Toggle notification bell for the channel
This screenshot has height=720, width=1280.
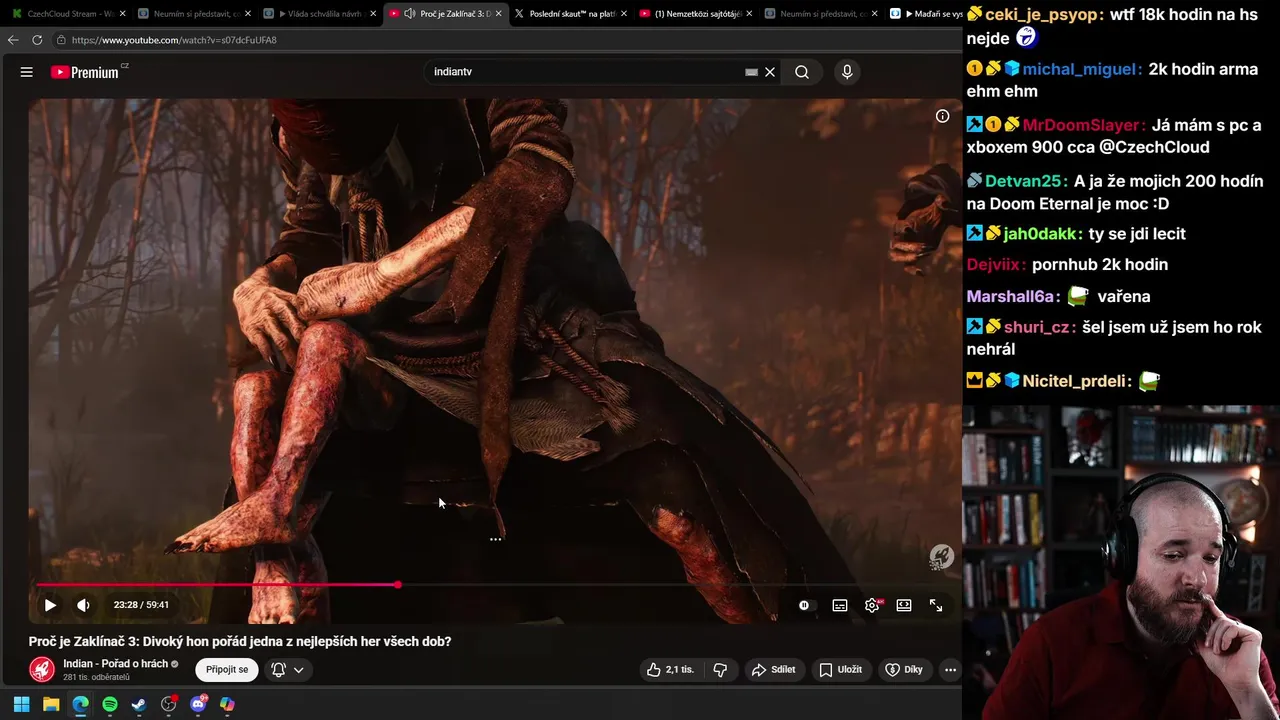tap(279, 670)
